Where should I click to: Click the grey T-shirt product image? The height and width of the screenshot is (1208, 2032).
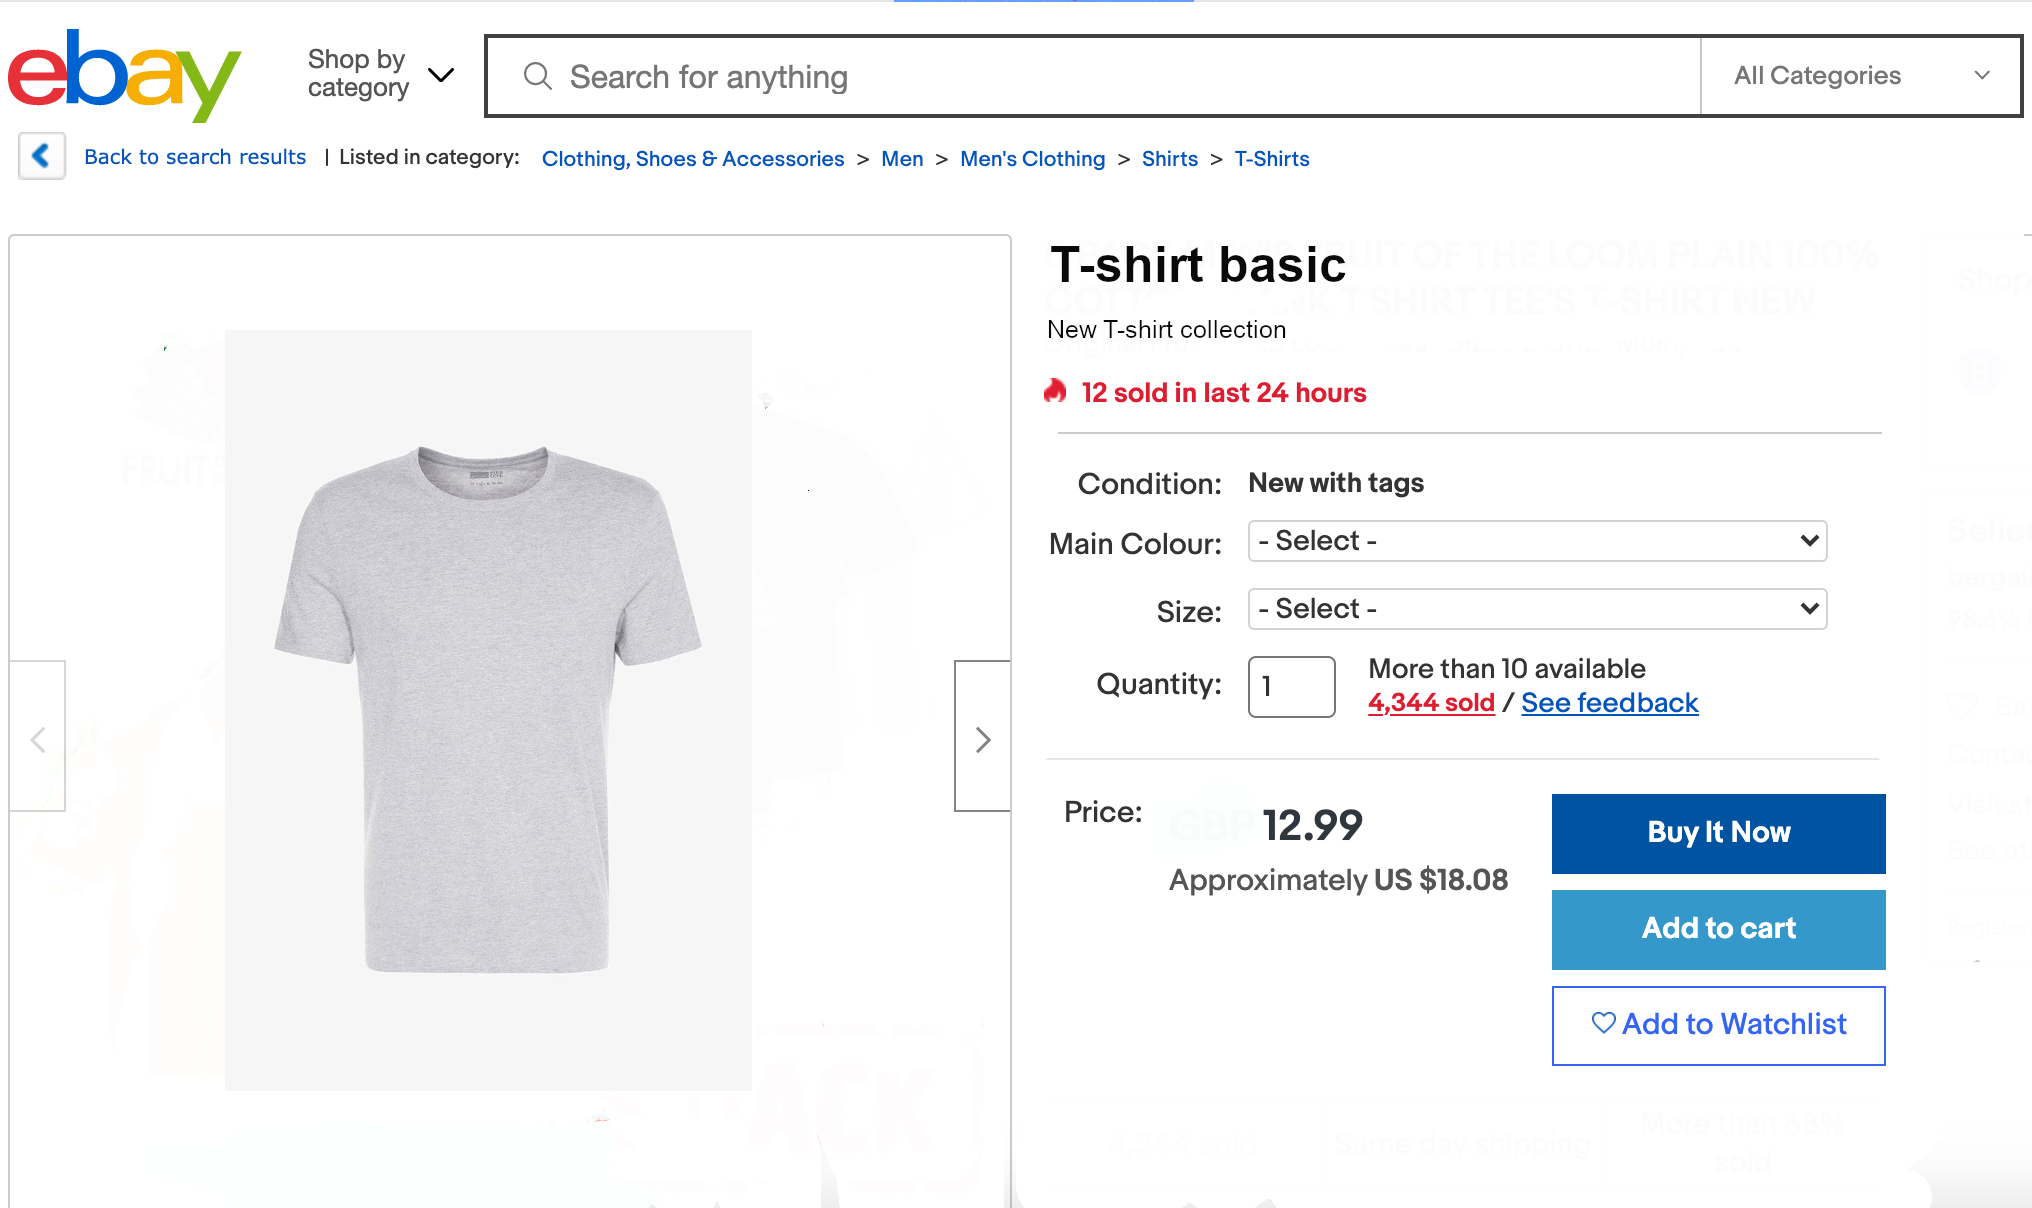pyautogui.click(x=488, y=710)
